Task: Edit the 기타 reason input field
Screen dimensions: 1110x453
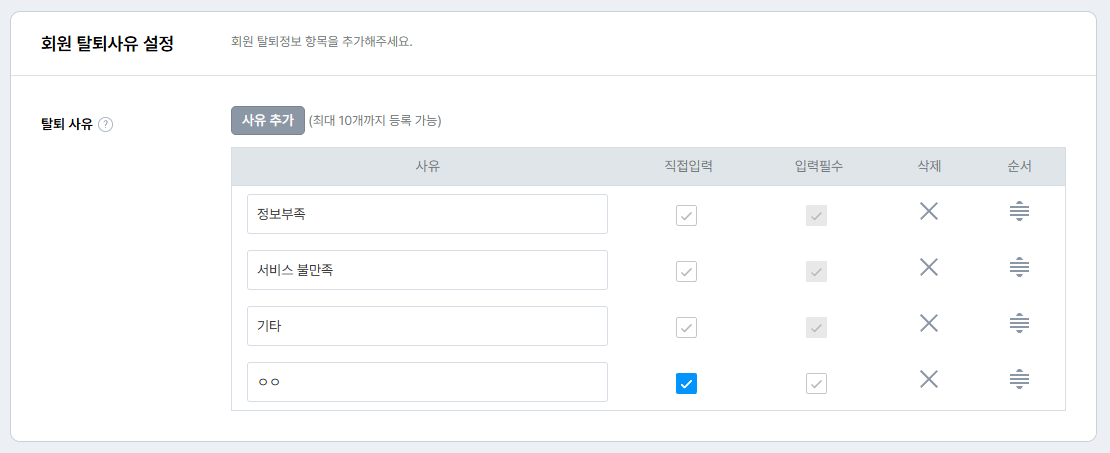Action: (427, 326)
